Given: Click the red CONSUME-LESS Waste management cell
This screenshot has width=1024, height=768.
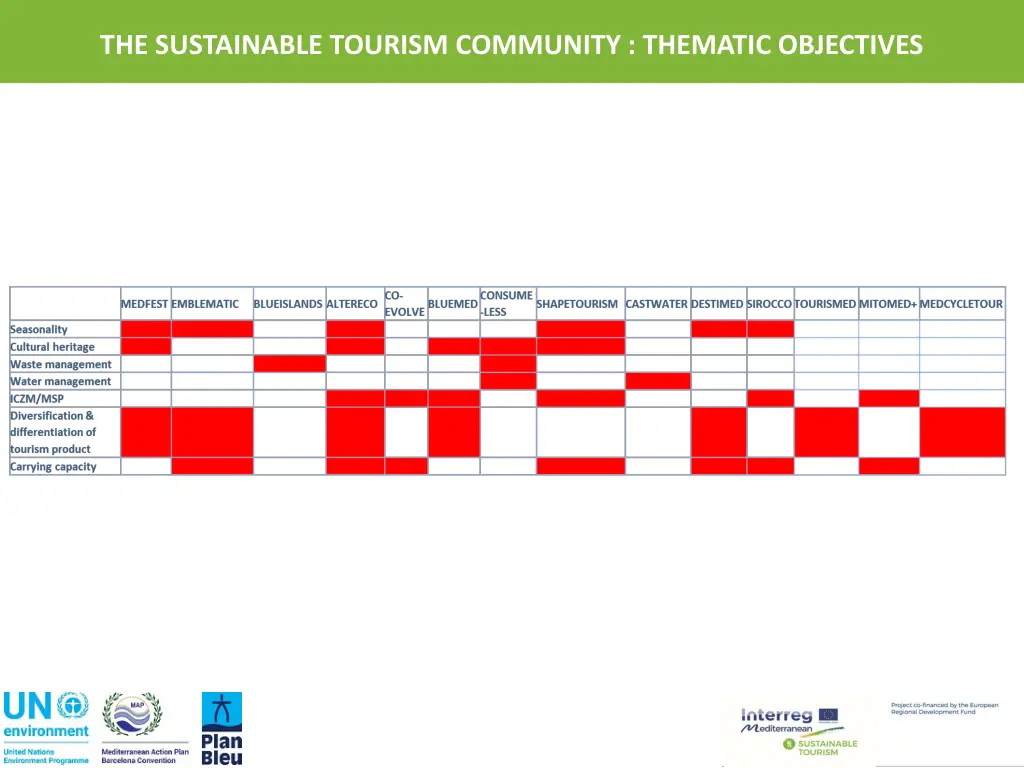Looking at the screenshot, I should (508, 364).
